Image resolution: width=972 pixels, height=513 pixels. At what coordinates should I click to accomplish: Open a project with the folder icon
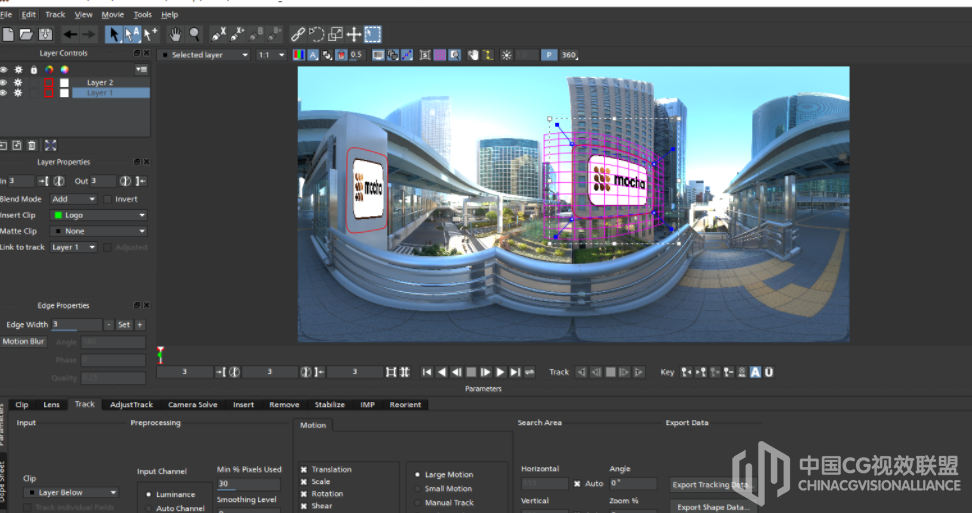click(x=26, y=35)
